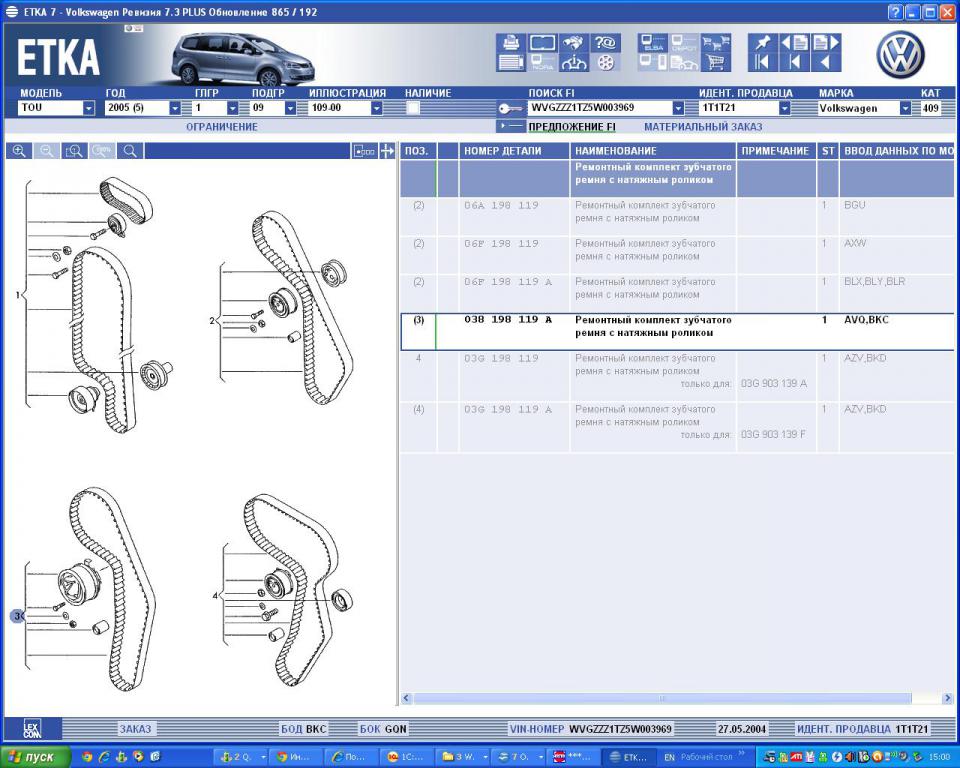The width and height of the screenshot is (960, 768).
Task: Expand the ПОИСК FI VIN dropdown
Action: 678,108
